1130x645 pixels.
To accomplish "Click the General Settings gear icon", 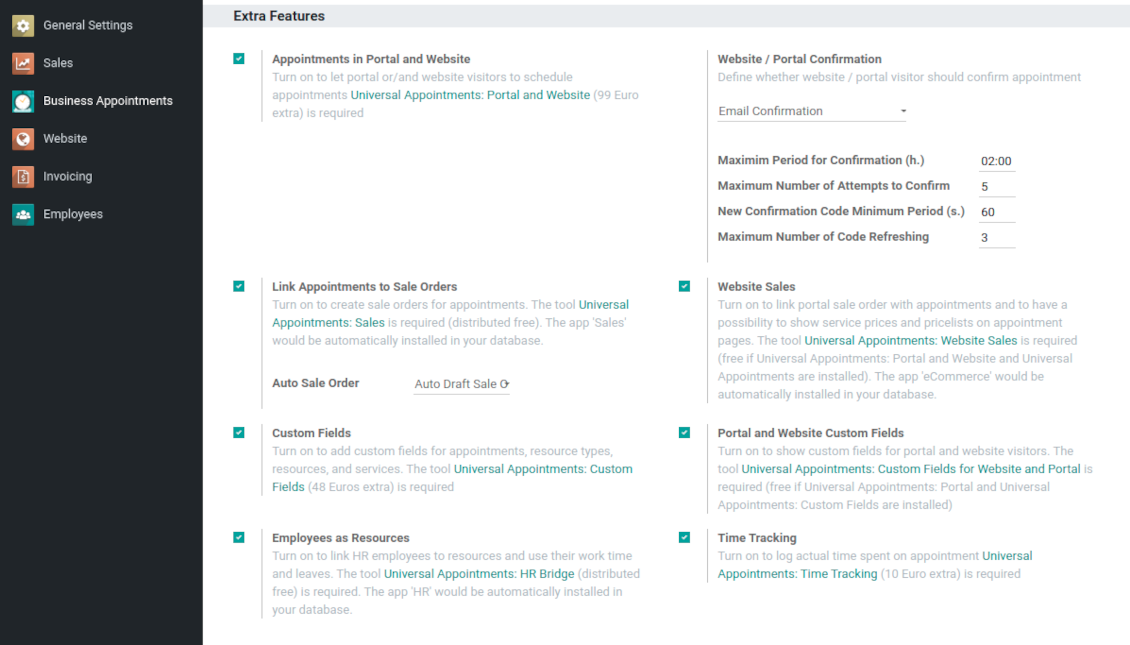I will pyautogui.click(x=23, y=25).
